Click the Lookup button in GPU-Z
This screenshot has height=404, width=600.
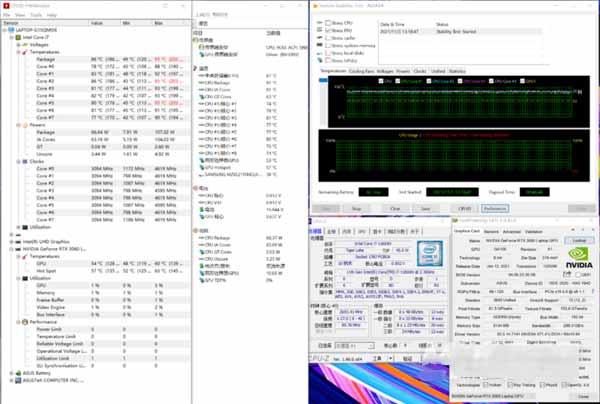577,240
